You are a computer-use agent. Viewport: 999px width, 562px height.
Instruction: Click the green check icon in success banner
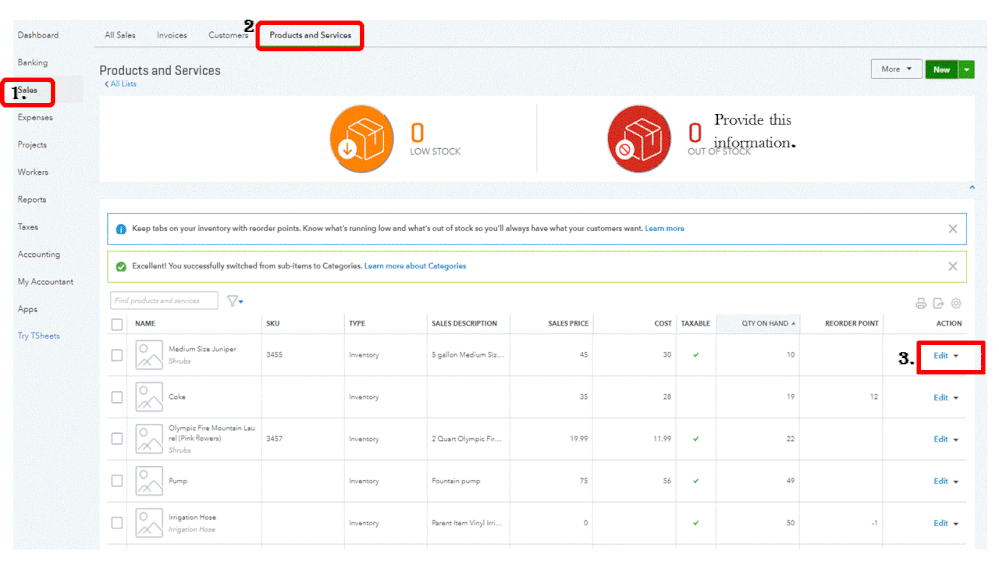click(x=120, y=266)
